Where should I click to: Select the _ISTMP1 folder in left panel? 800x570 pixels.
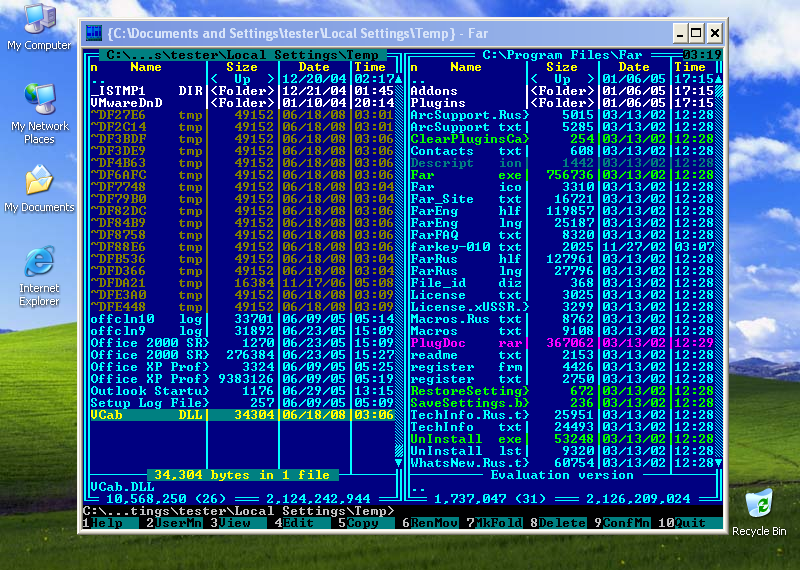pyautogui.click(x=242, y=91)
